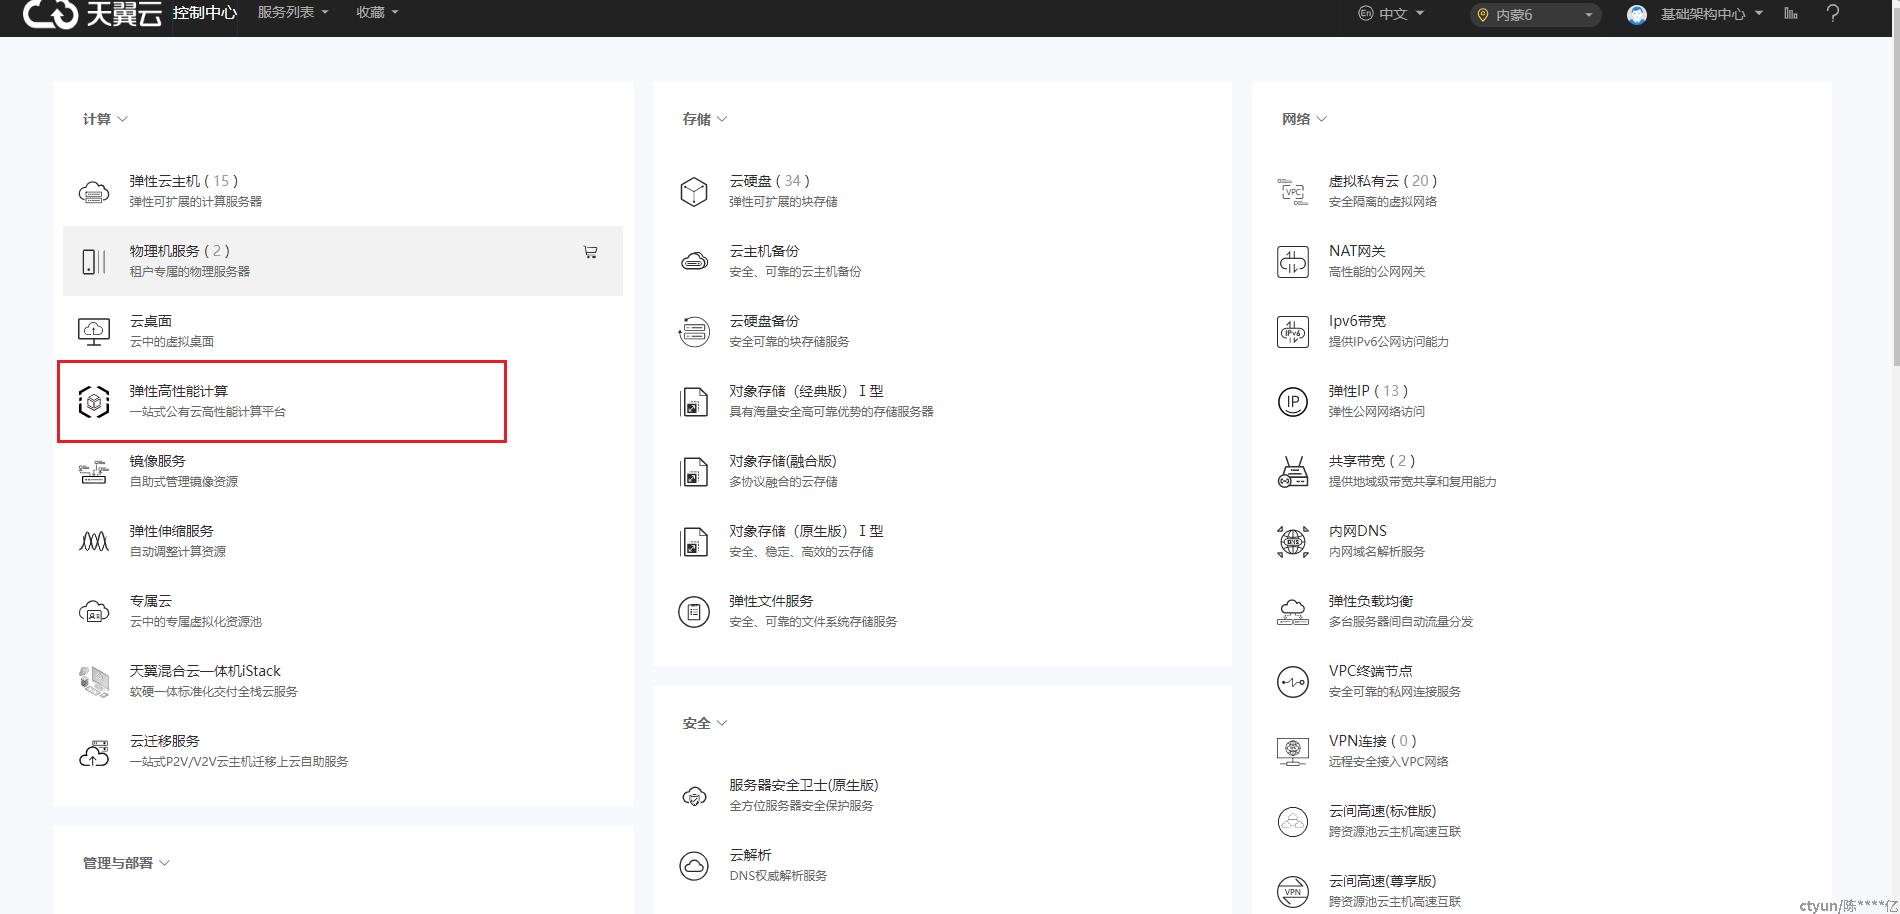
Task: Open the 收藏 favorites dropdown
Action: coord(377,13)
